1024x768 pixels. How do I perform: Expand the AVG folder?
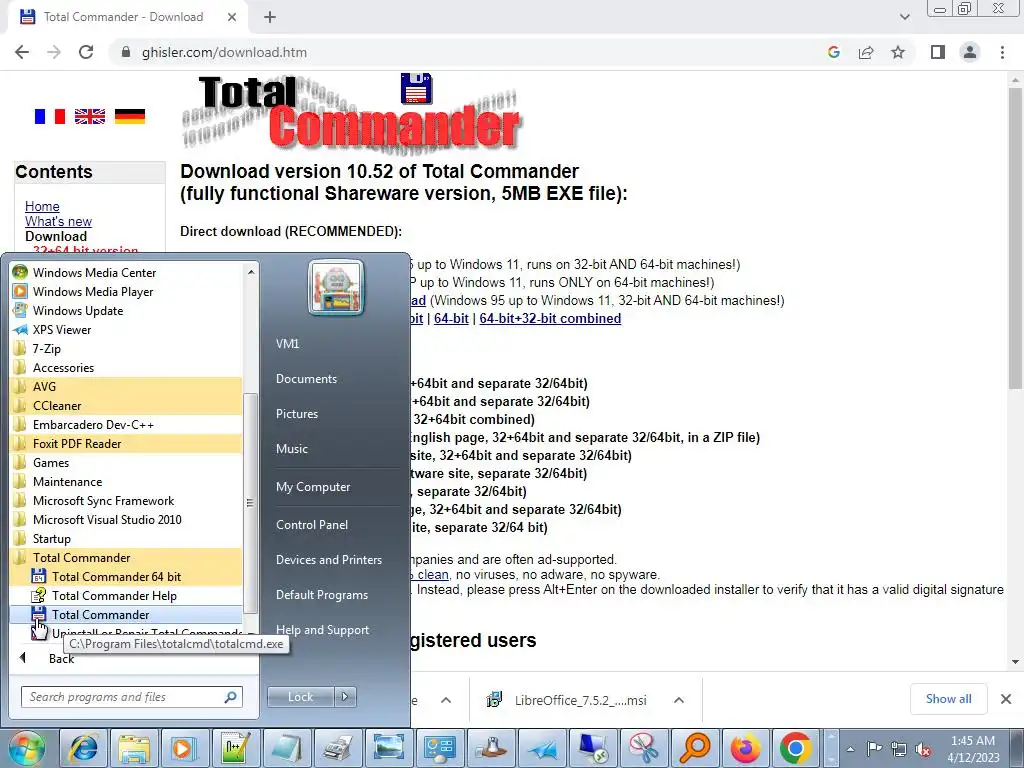pyautogui.click(x=125, y=387)
